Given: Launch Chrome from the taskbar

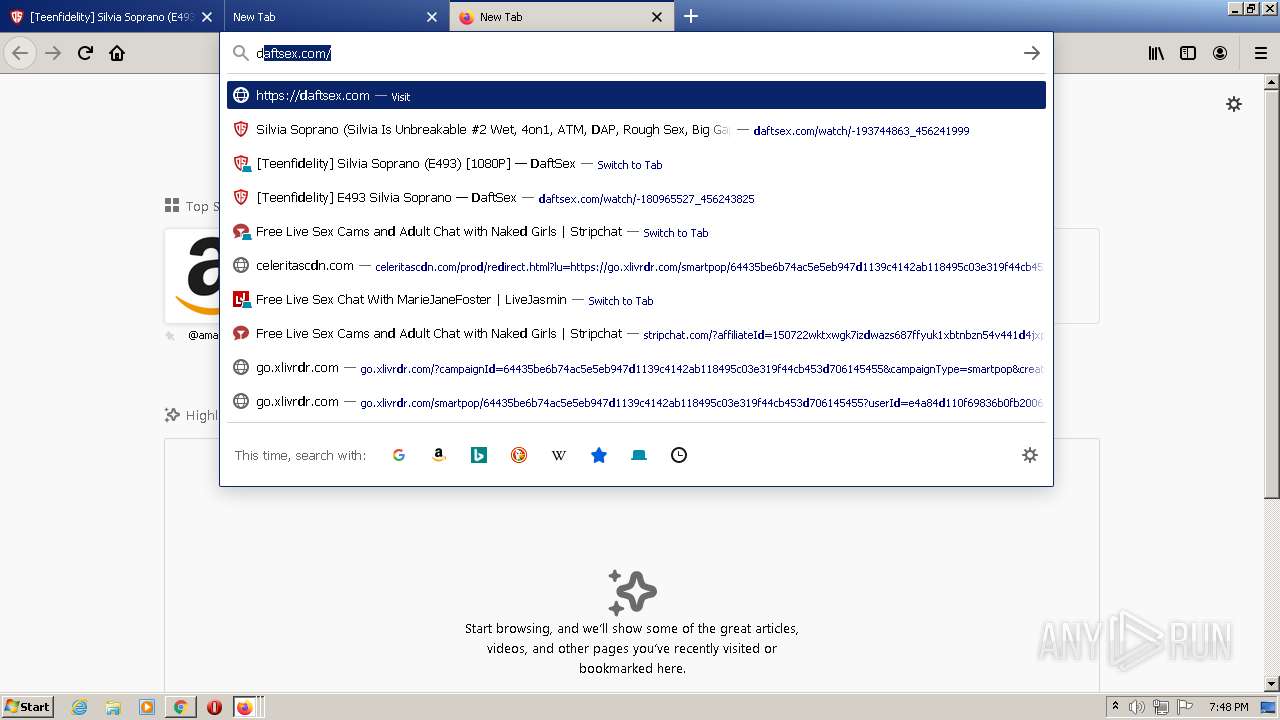Looking at the screenshot, I should click(180, 707).
